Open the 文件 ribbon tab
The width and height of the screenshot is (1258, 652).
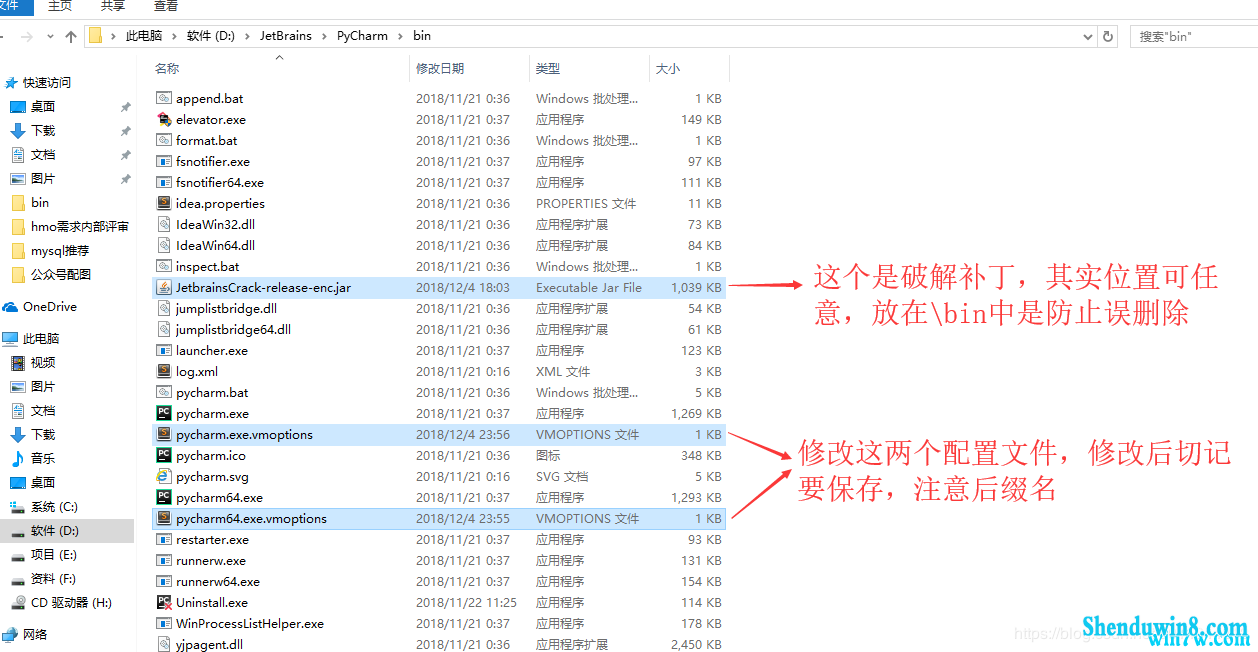point(17,7)
